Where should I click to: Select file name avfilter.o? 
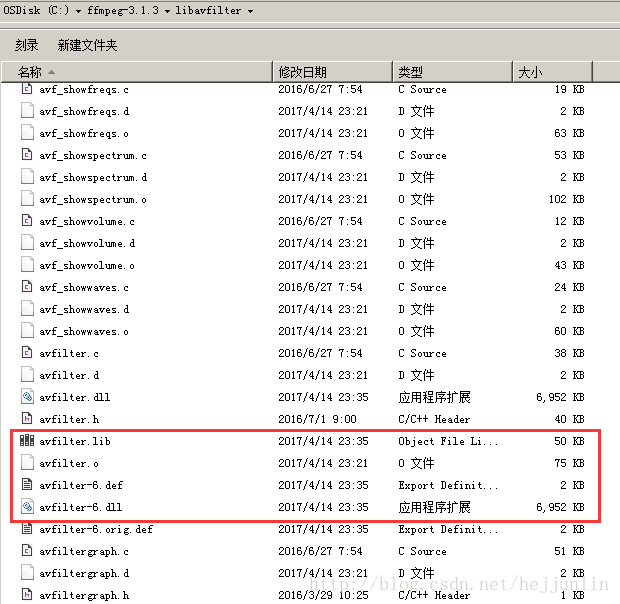69,463
